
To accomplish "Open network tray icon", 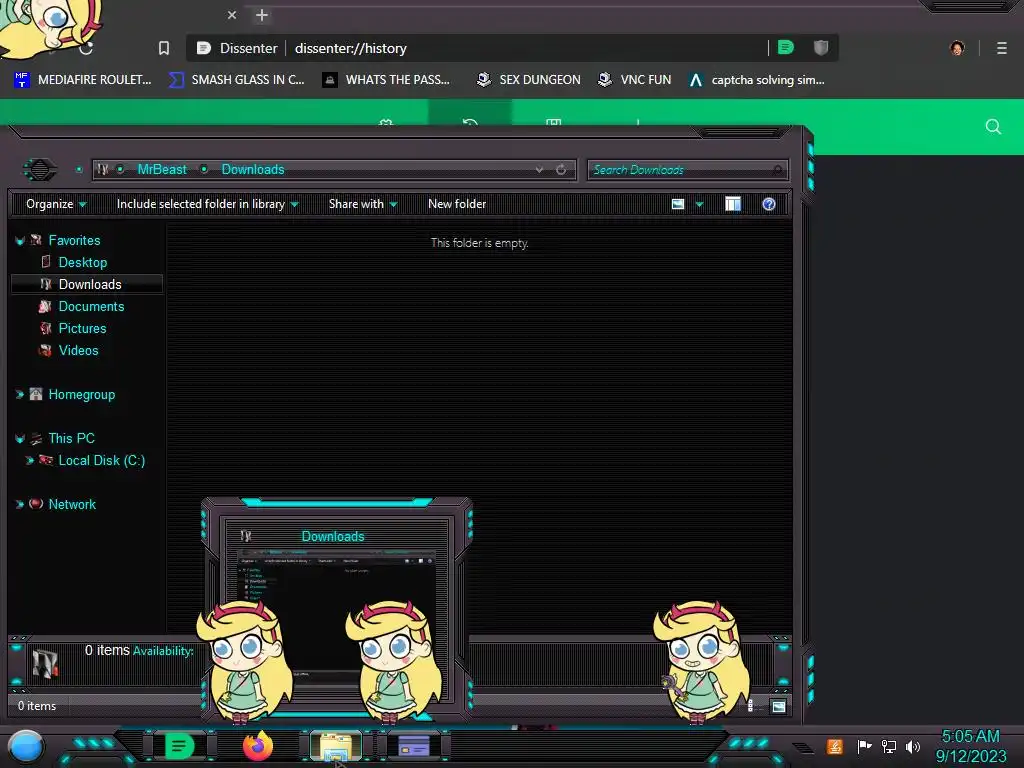I will pos(889,746).
